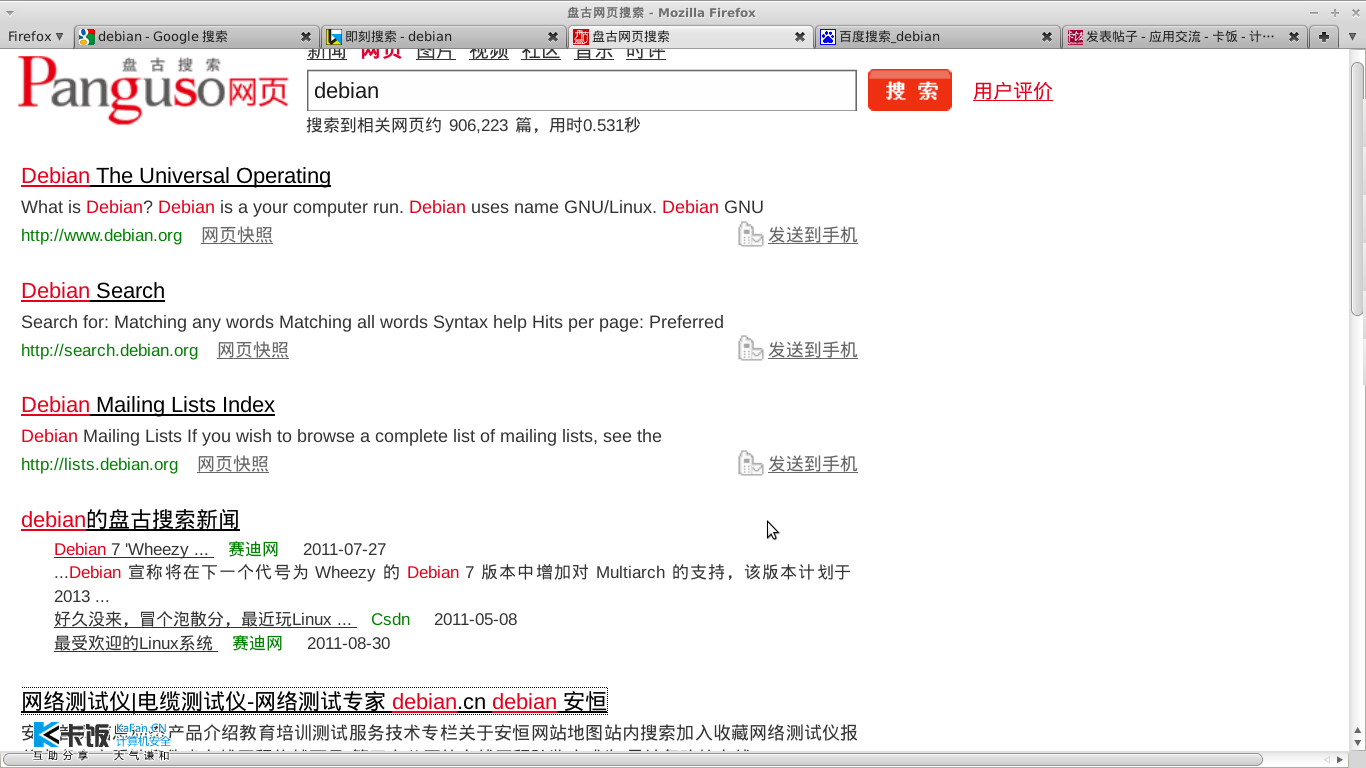The height and width of the screenshot is (768, 1366).
Task: Open the 最受欢迎的Linux系统 news link
Action: pos(136,643)
